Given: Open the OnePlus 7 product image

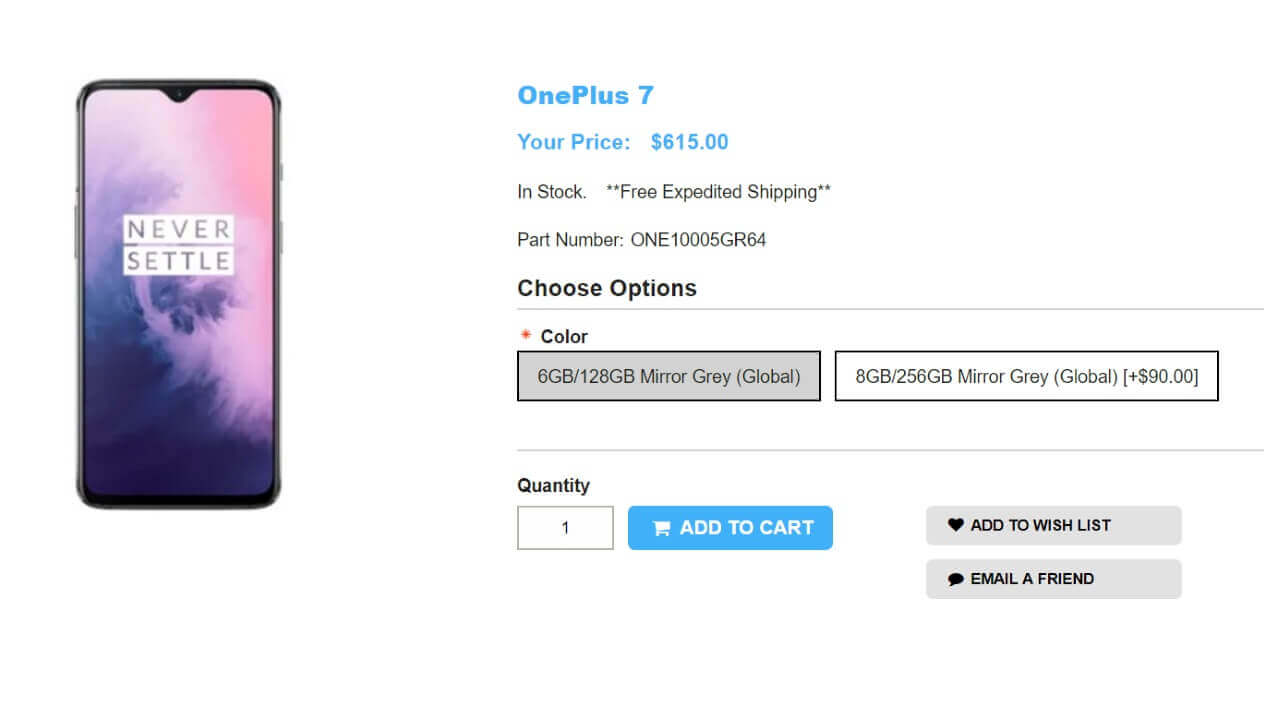Looking at the screenshot, I should click(x=179, y=294).
